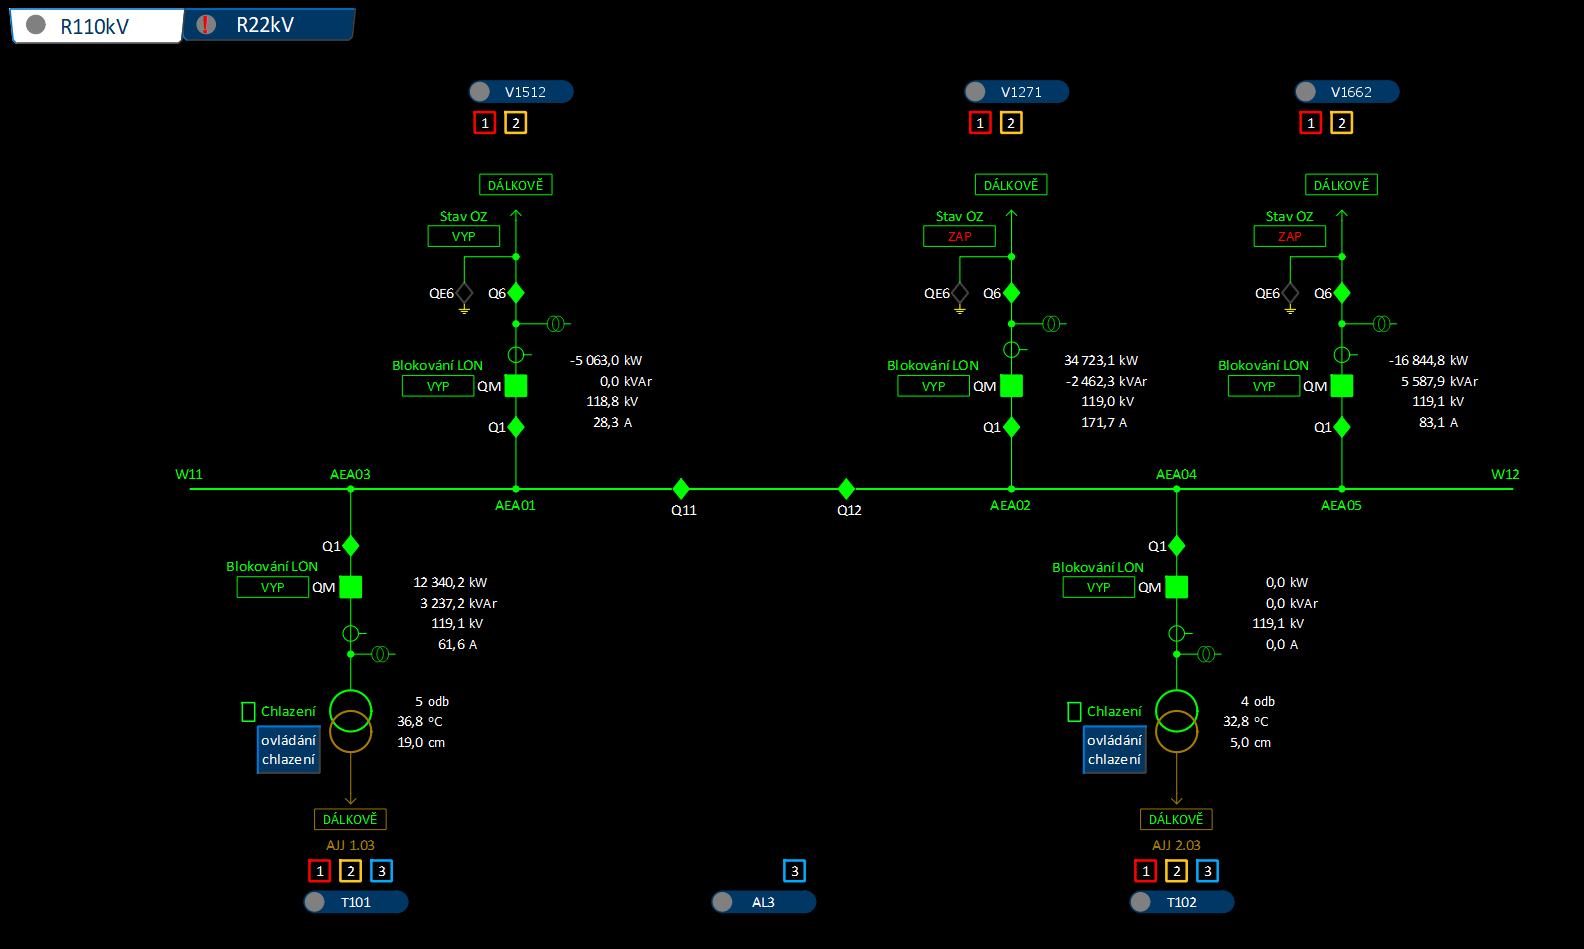Open the R110kV tab

(x=96, y=26)
